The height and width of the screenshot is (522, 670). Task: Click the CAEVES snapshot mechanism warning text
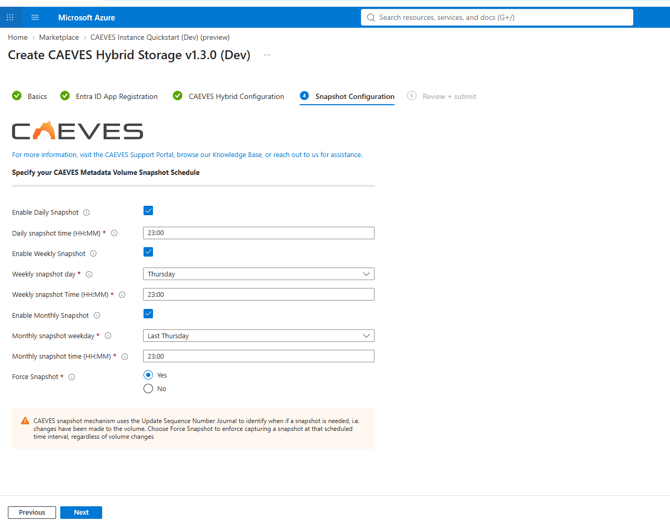click(196, 429)
